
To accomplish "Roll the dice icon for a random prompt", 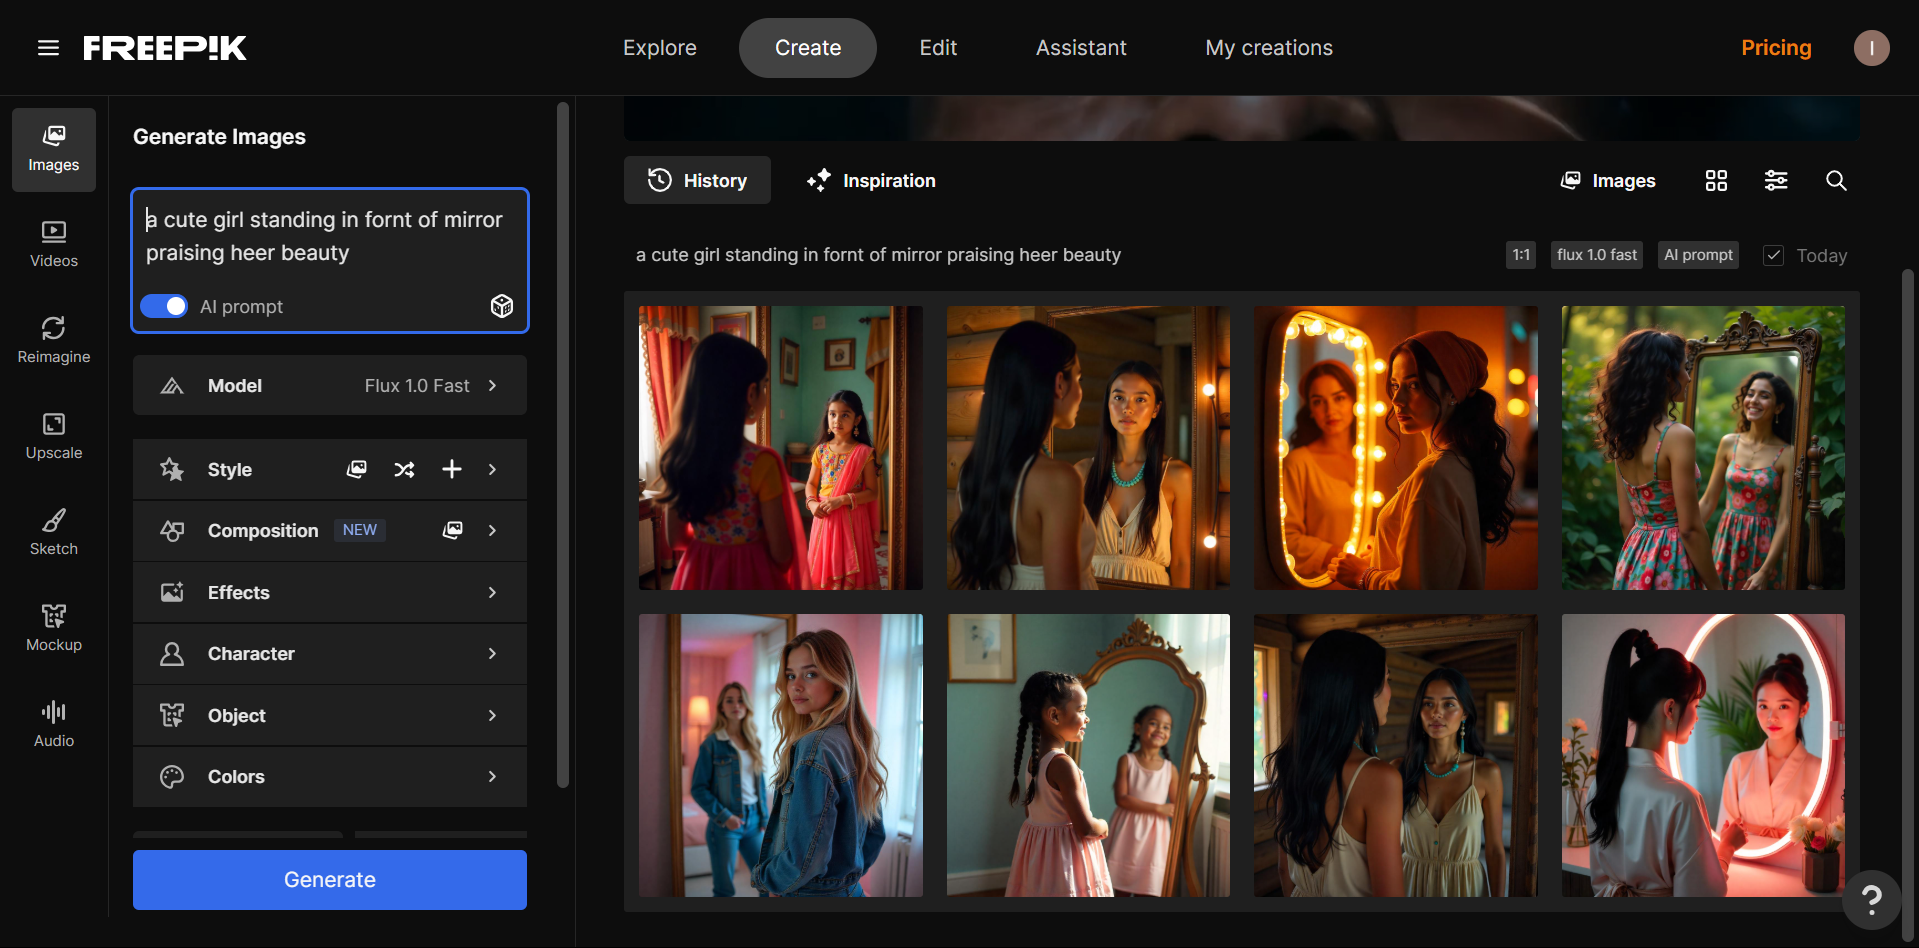I will [501, 306].
